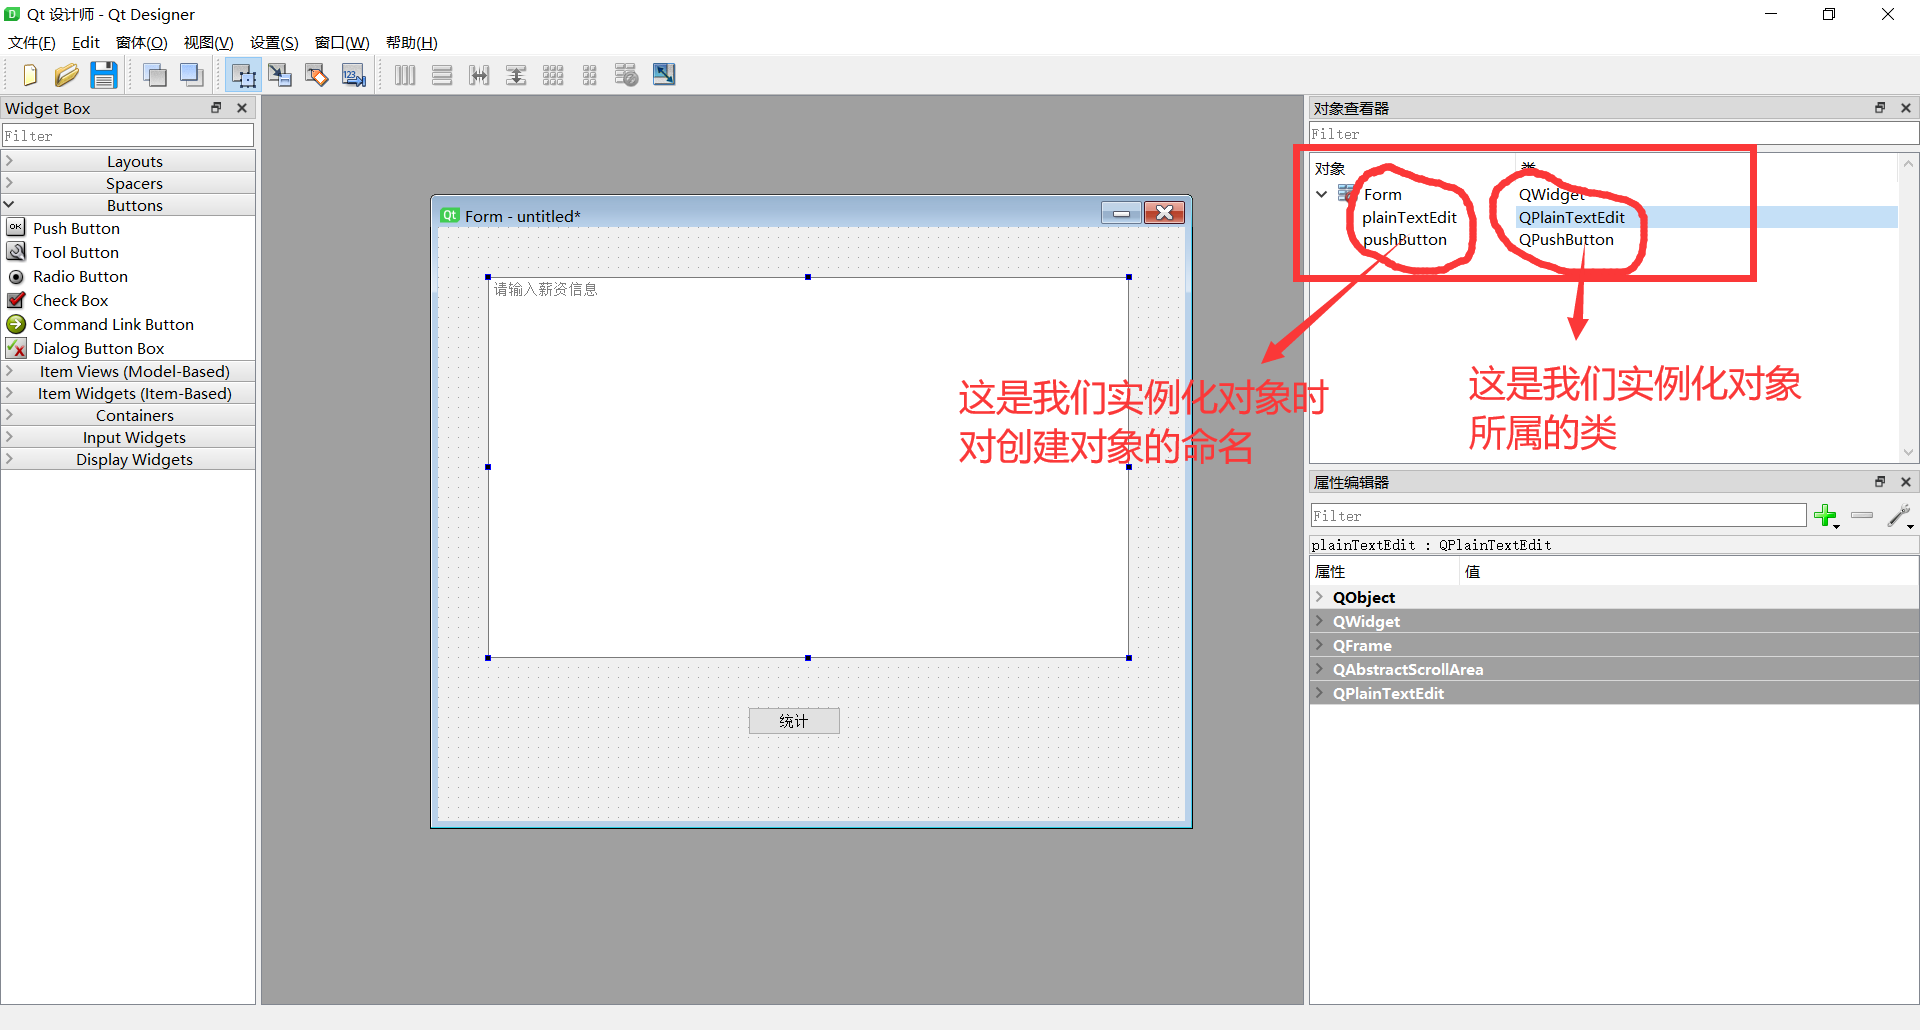1920x1030 pixels.
Task: Float the 对象查看器 panel
Action: click(x=1880, y=108)
